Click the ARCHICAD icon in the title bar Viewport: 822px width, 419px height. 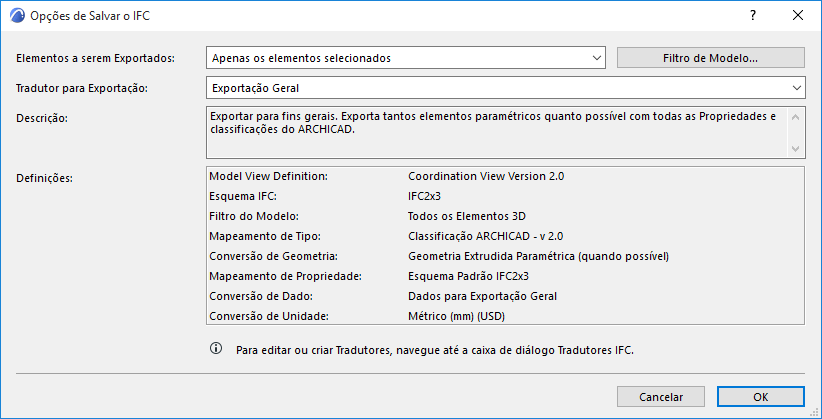pyautogui.click(x=16, y=16)
